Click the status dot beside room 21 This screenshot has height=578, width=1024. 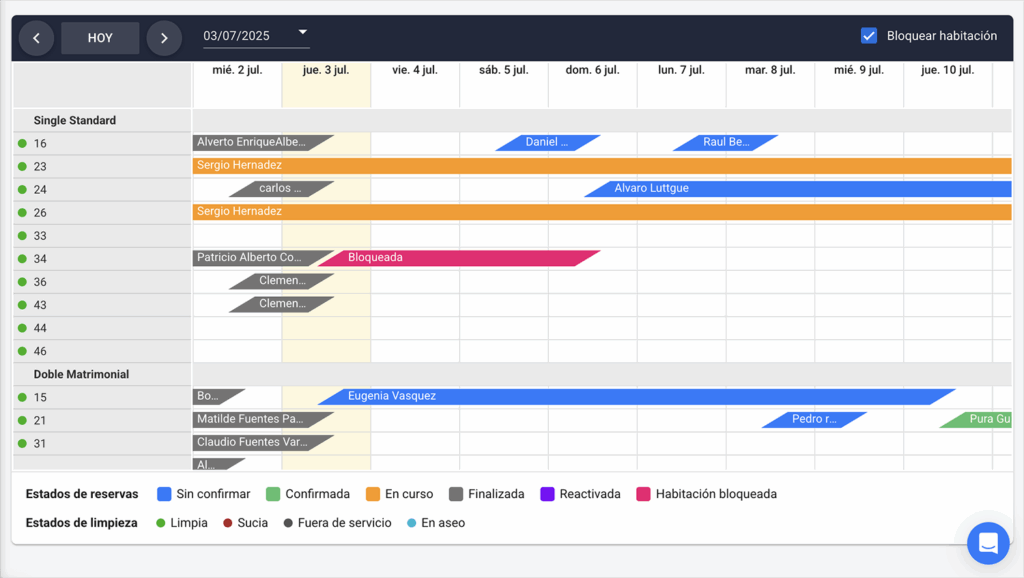tap(22, 421)
